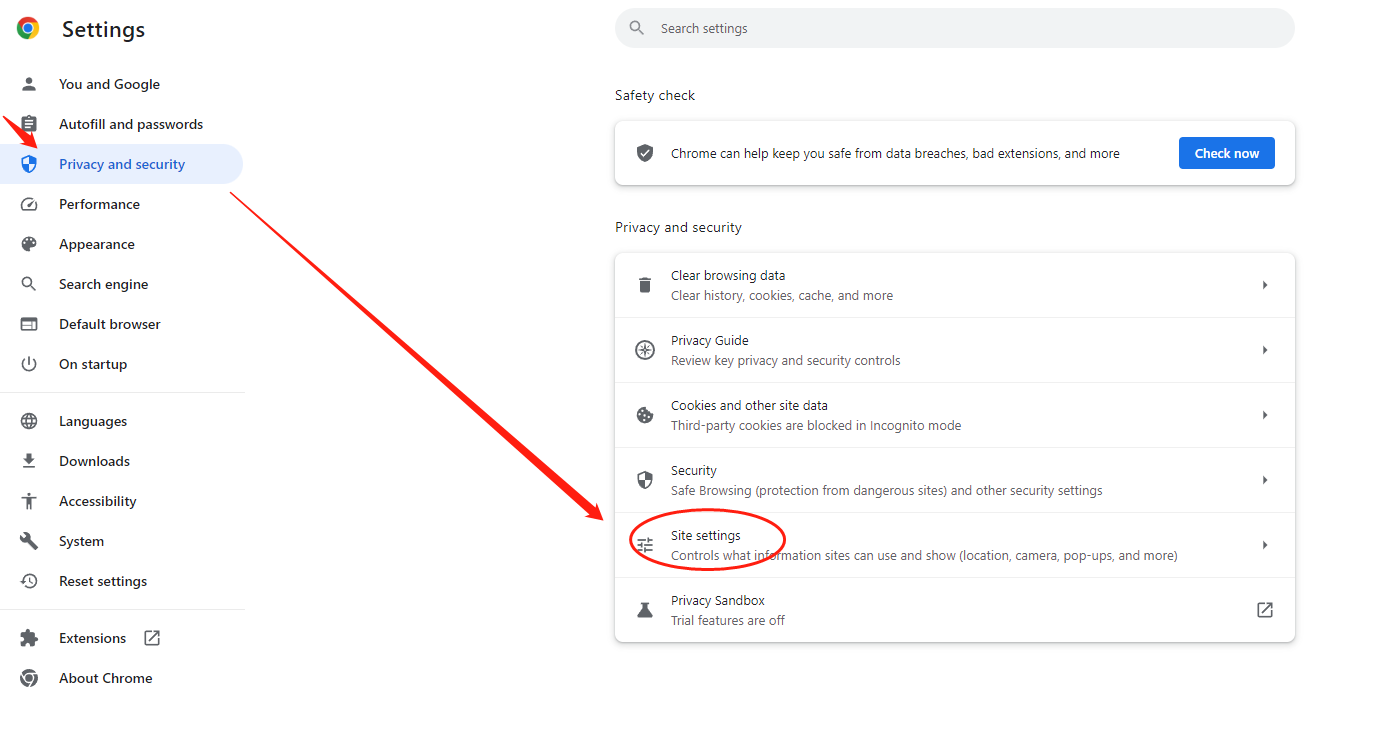Click the 'Safety check' heading

pyautogui.click(x=655, y=95)
